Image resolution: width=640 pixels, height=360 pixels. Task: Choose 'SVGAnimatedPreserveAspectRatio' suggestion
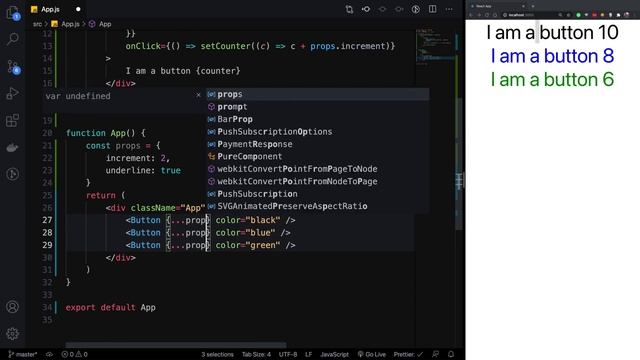point(318,206)
